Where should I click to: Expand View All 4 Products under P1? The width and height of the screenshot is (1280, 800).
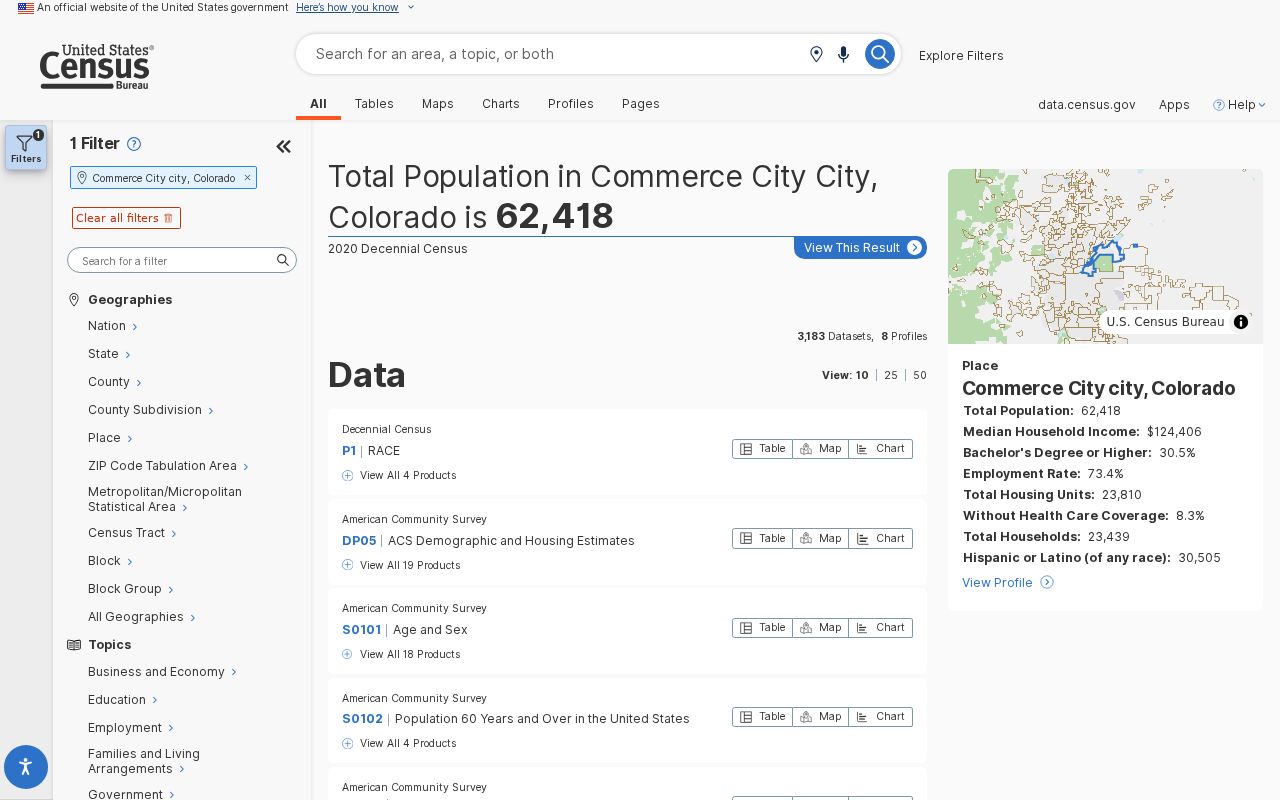pos(399,475)
